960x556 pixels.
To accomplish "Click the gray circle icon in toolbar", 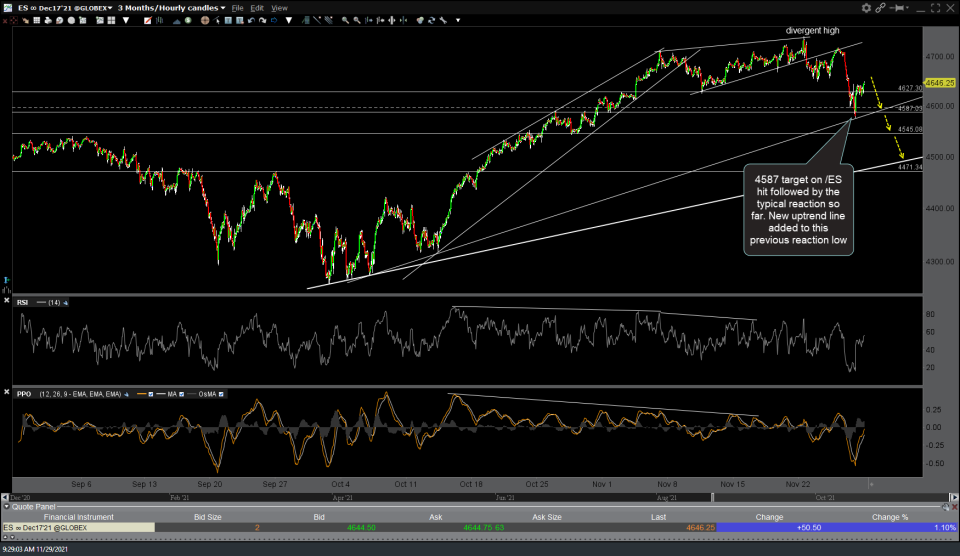I will pos(71,20).
